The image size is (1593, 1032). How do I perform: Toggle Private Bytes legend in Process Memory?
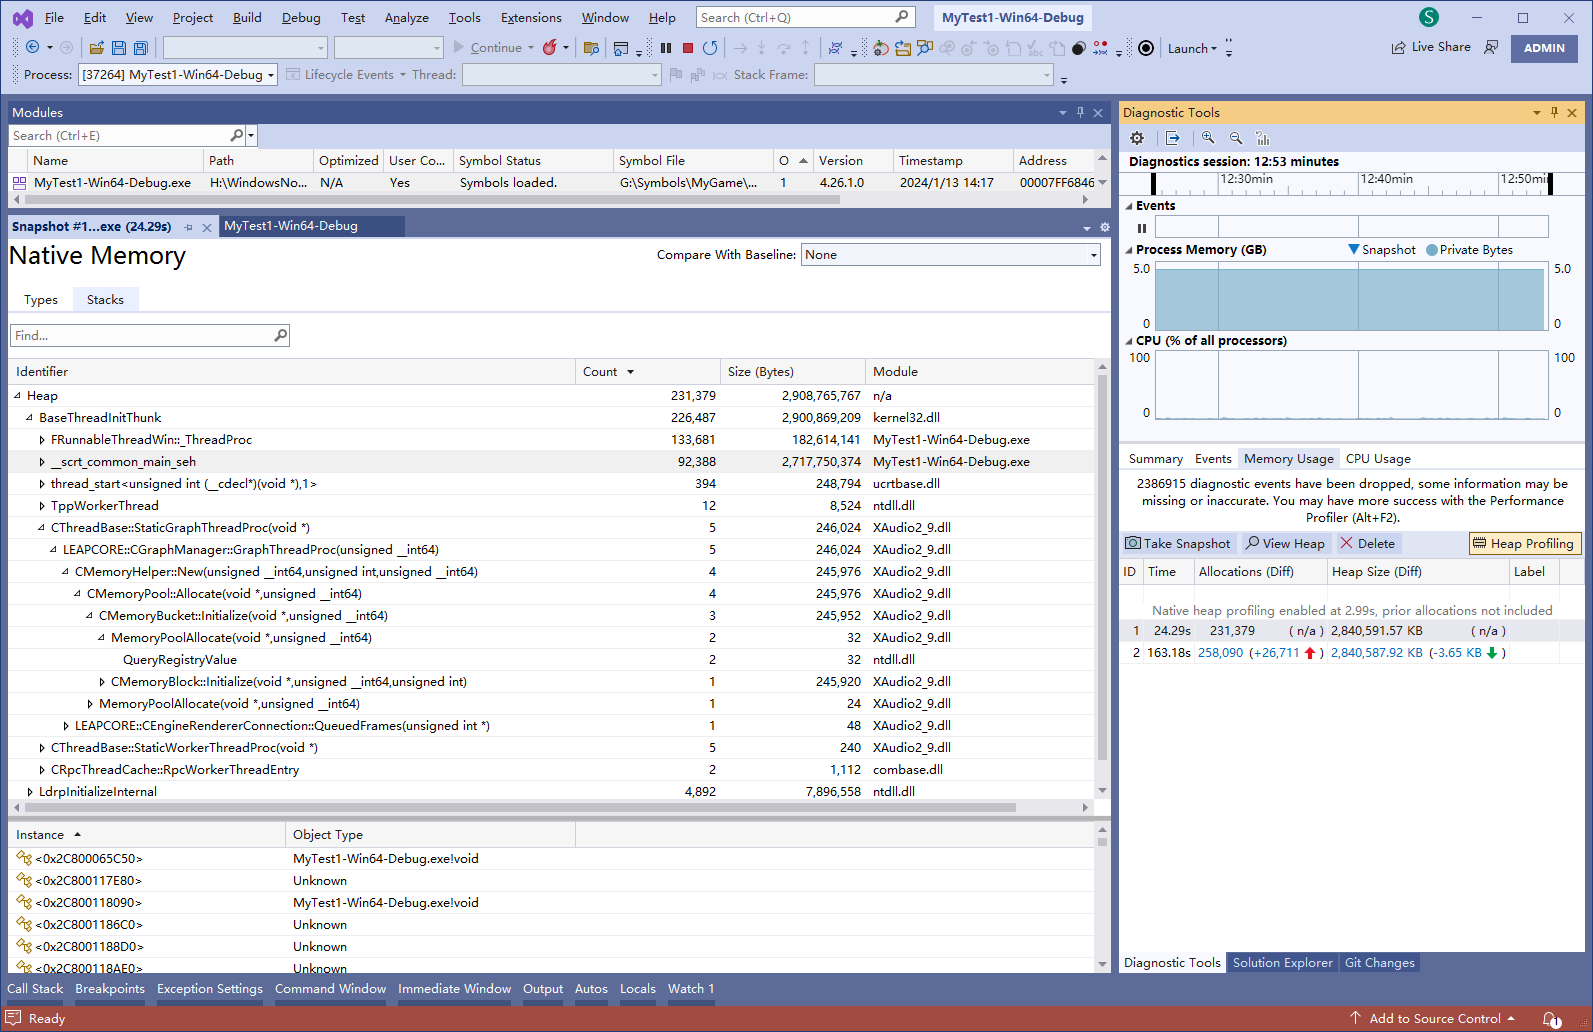pos(1469,250)
